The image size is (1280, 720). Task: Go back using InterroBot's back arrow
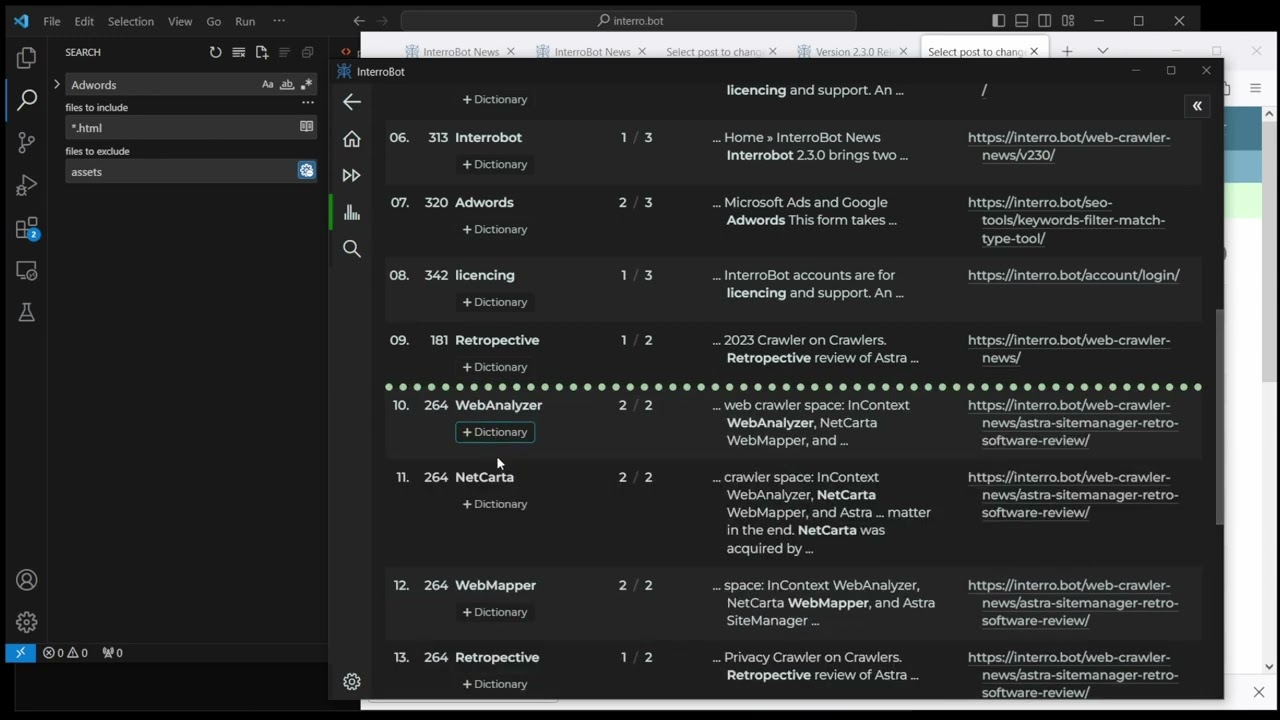(x=352, y=101)
